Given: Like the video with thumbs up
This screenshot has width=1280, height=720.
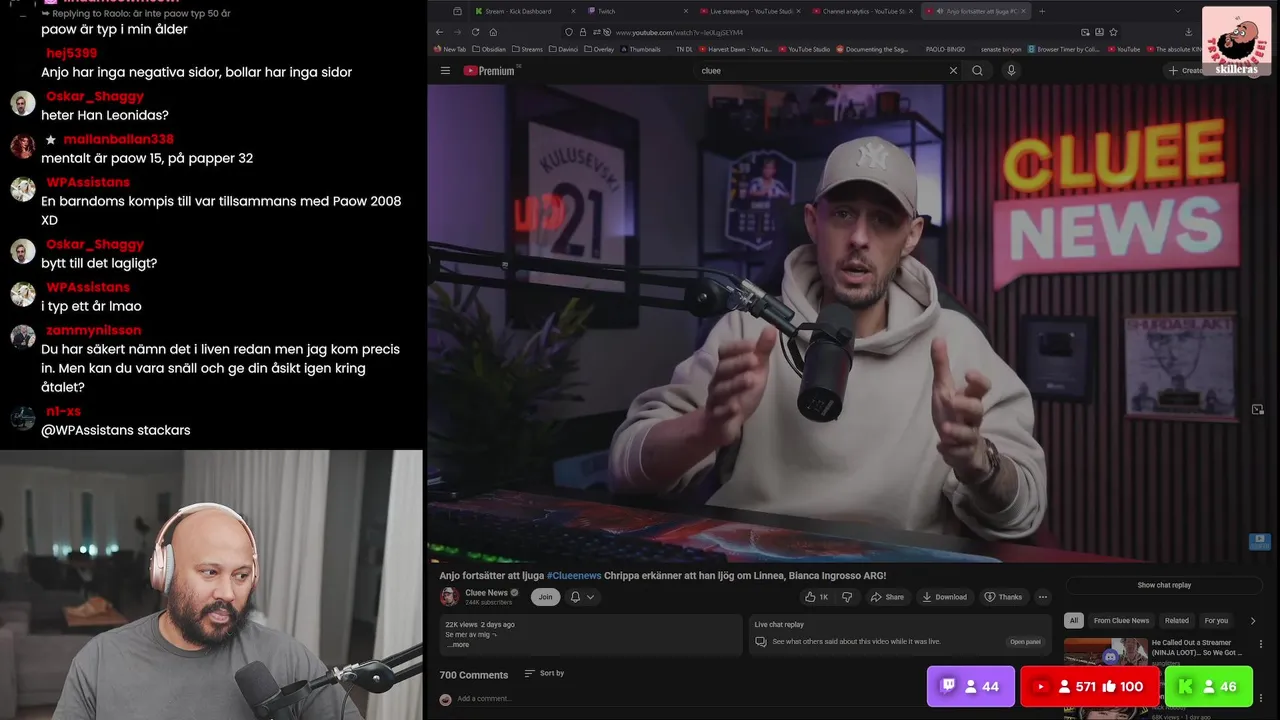Looking at the screenshot, I should pyautogui.click(x=816, y=597).
